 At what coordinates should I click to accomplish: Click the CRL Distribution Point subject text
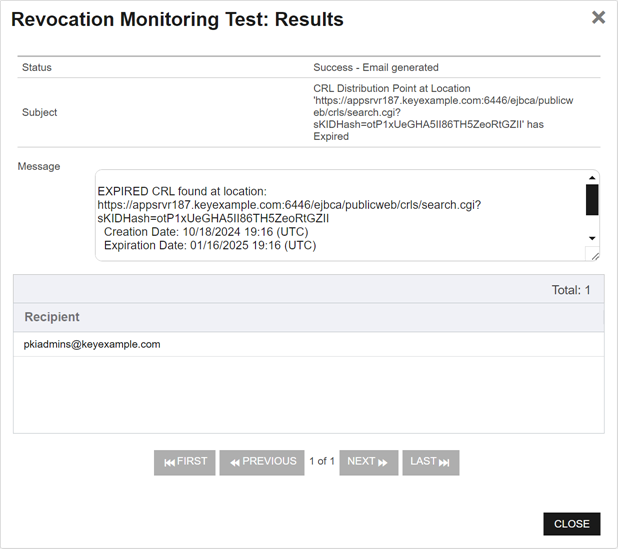430,112
